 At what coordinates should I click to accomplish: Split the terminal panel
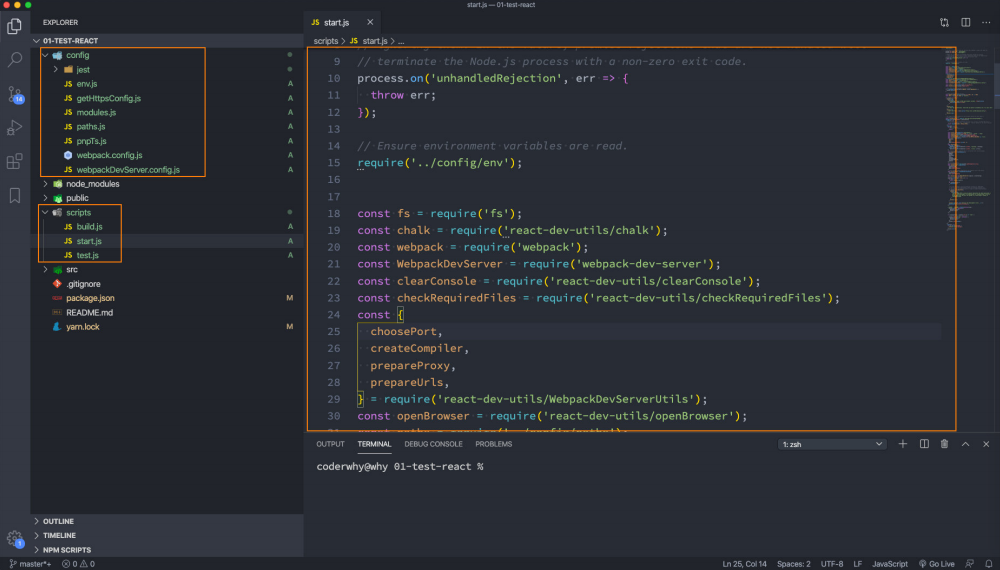click(924, 444)
